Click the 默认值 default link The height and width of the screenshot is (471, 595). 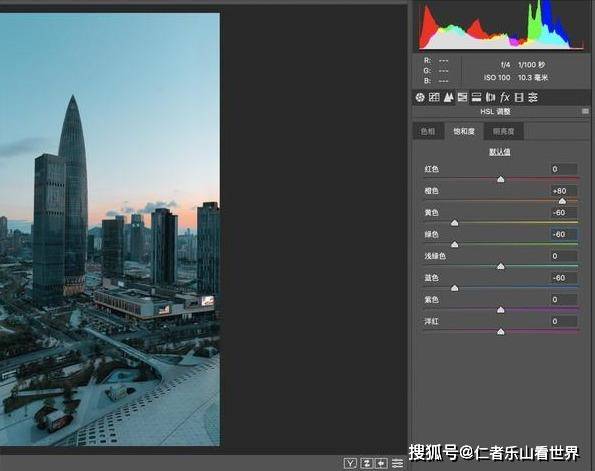499,152
